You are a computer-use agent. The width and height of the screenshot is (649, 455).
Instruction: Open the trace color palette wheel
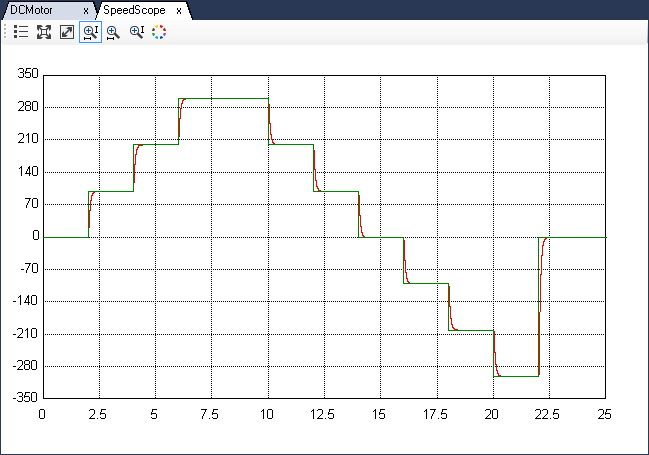click(x=159, y=32)
